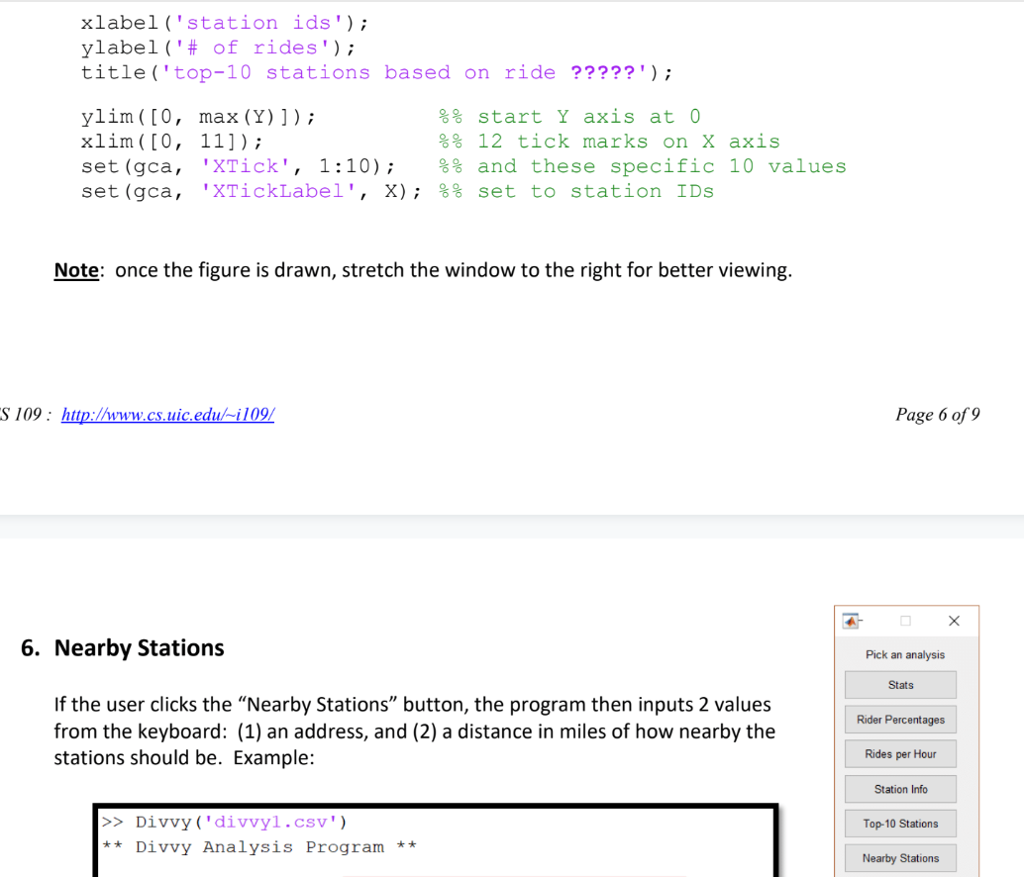Click the "set to station IDs" comment
Viewport: 1024px width, 877px height.
coord(595,191)
